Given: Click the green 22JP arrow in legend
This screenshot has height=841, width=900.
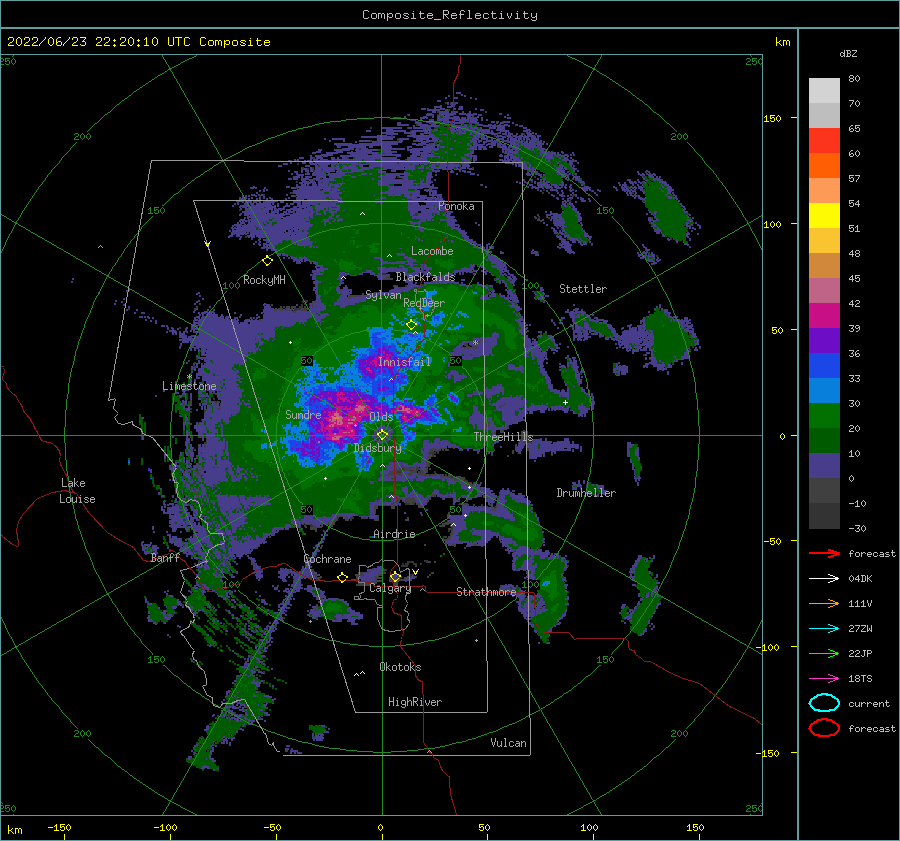Looking at the screenshot, I should click(x=824, y=653).
